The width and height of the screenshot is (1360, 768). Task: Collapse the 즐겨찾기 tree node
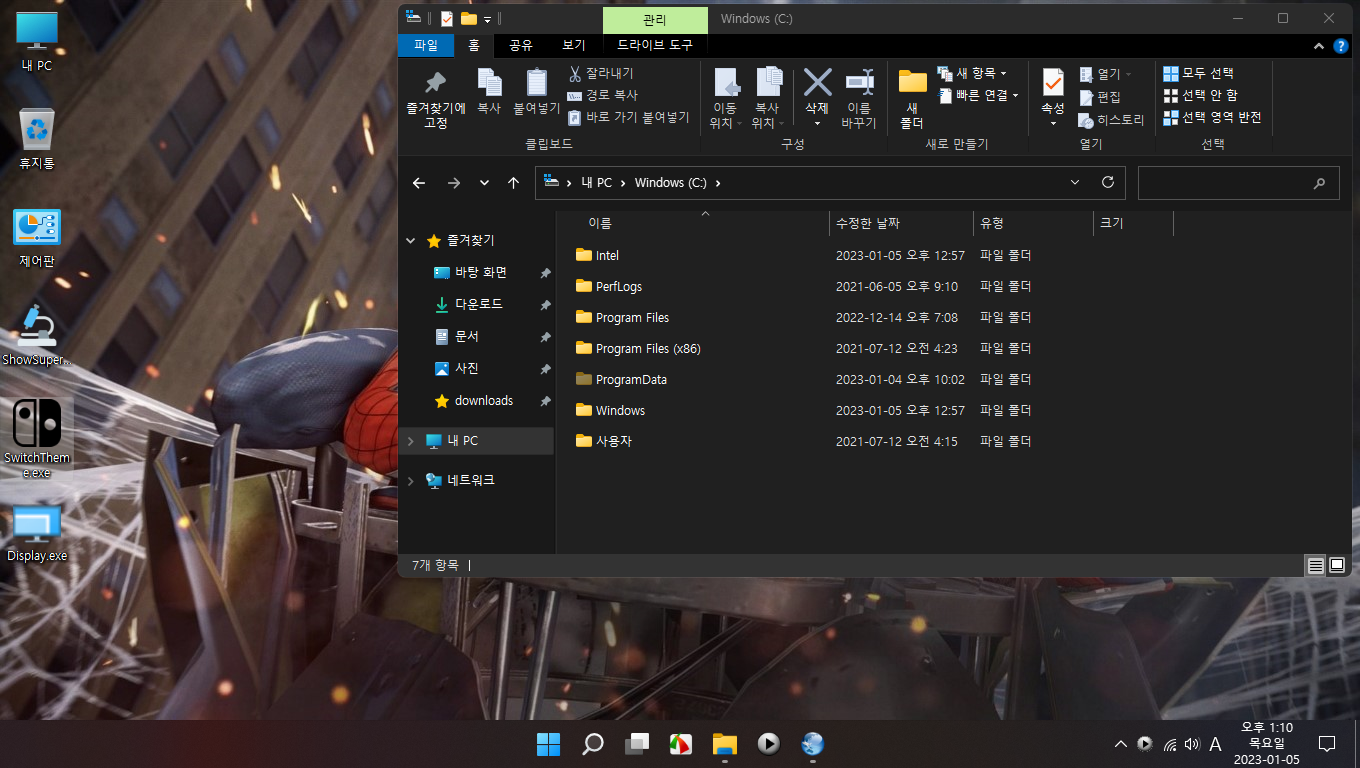tap(411, 241)
